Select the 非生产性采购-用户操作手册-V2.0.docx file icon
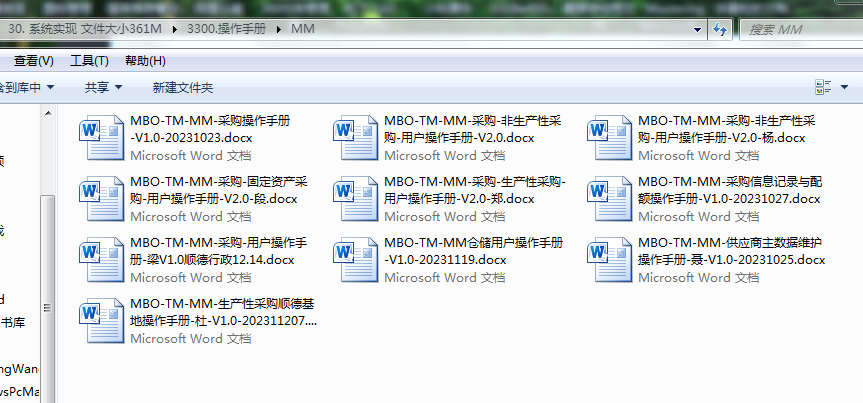This screenshot has width=863, height=403. click(356, 133)
